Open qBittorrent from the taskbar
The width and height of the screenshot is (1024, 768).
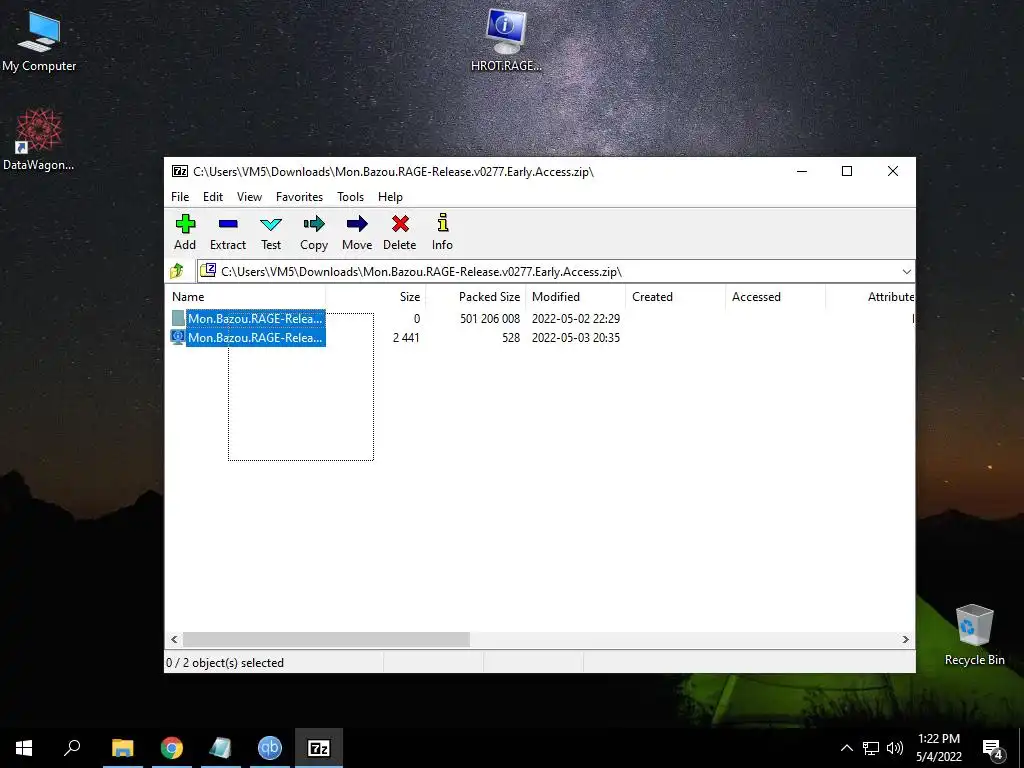pos(270,748)
